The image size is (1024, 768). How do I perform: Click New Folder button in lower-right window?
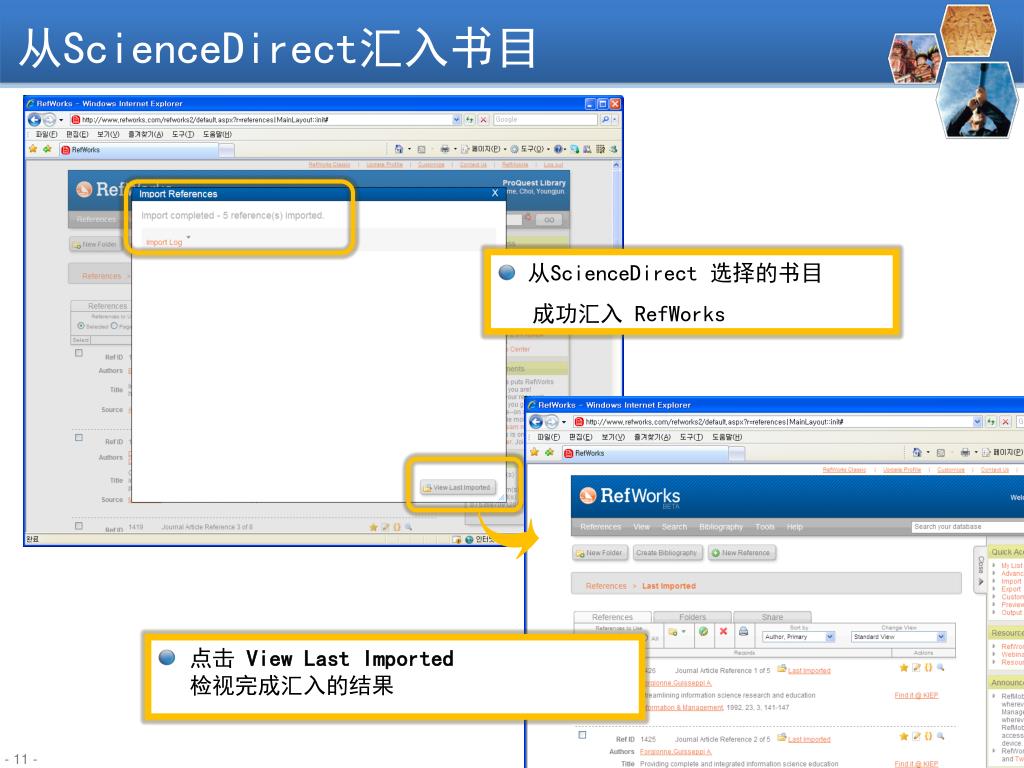click(600, 552)
